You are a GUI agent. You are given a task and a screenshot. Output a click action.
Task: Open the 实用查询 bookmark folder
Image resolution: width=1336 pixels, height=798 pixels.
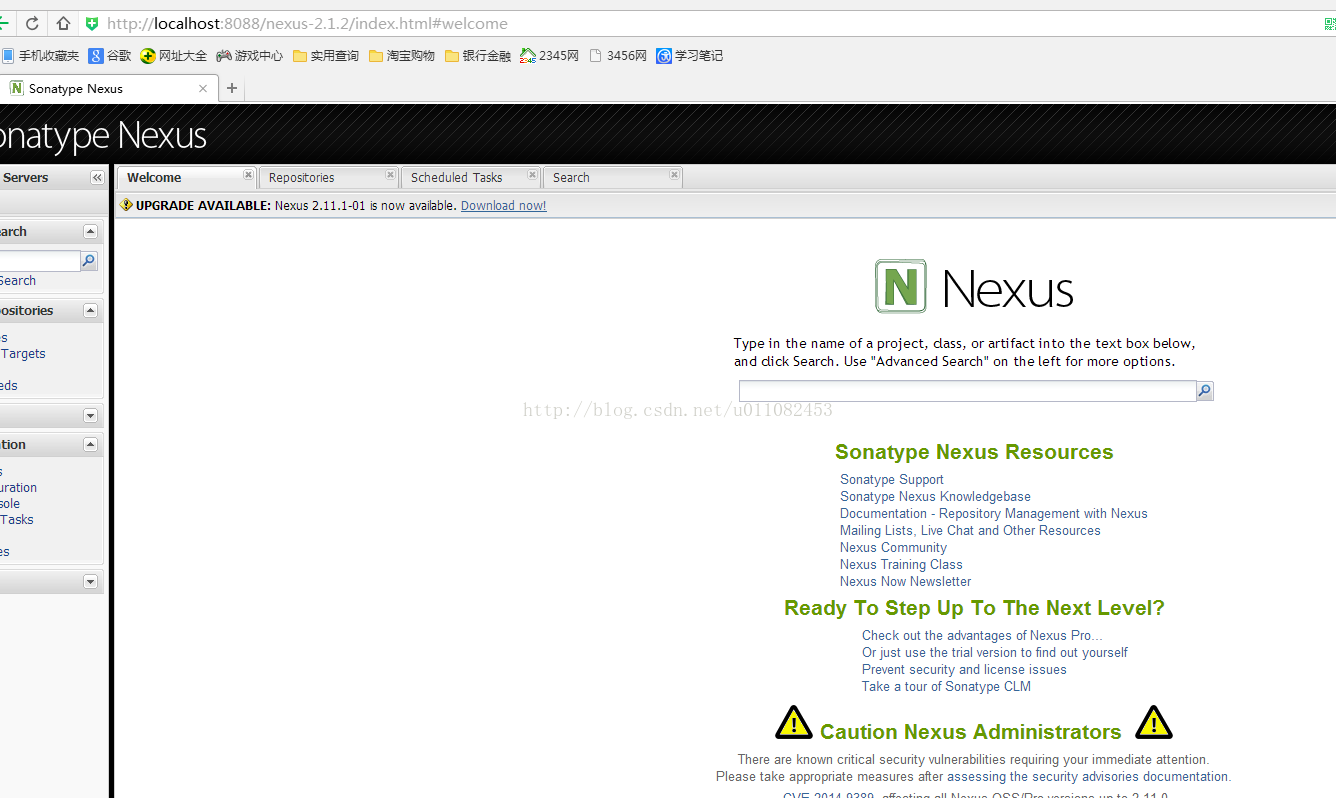pos(326,56)
